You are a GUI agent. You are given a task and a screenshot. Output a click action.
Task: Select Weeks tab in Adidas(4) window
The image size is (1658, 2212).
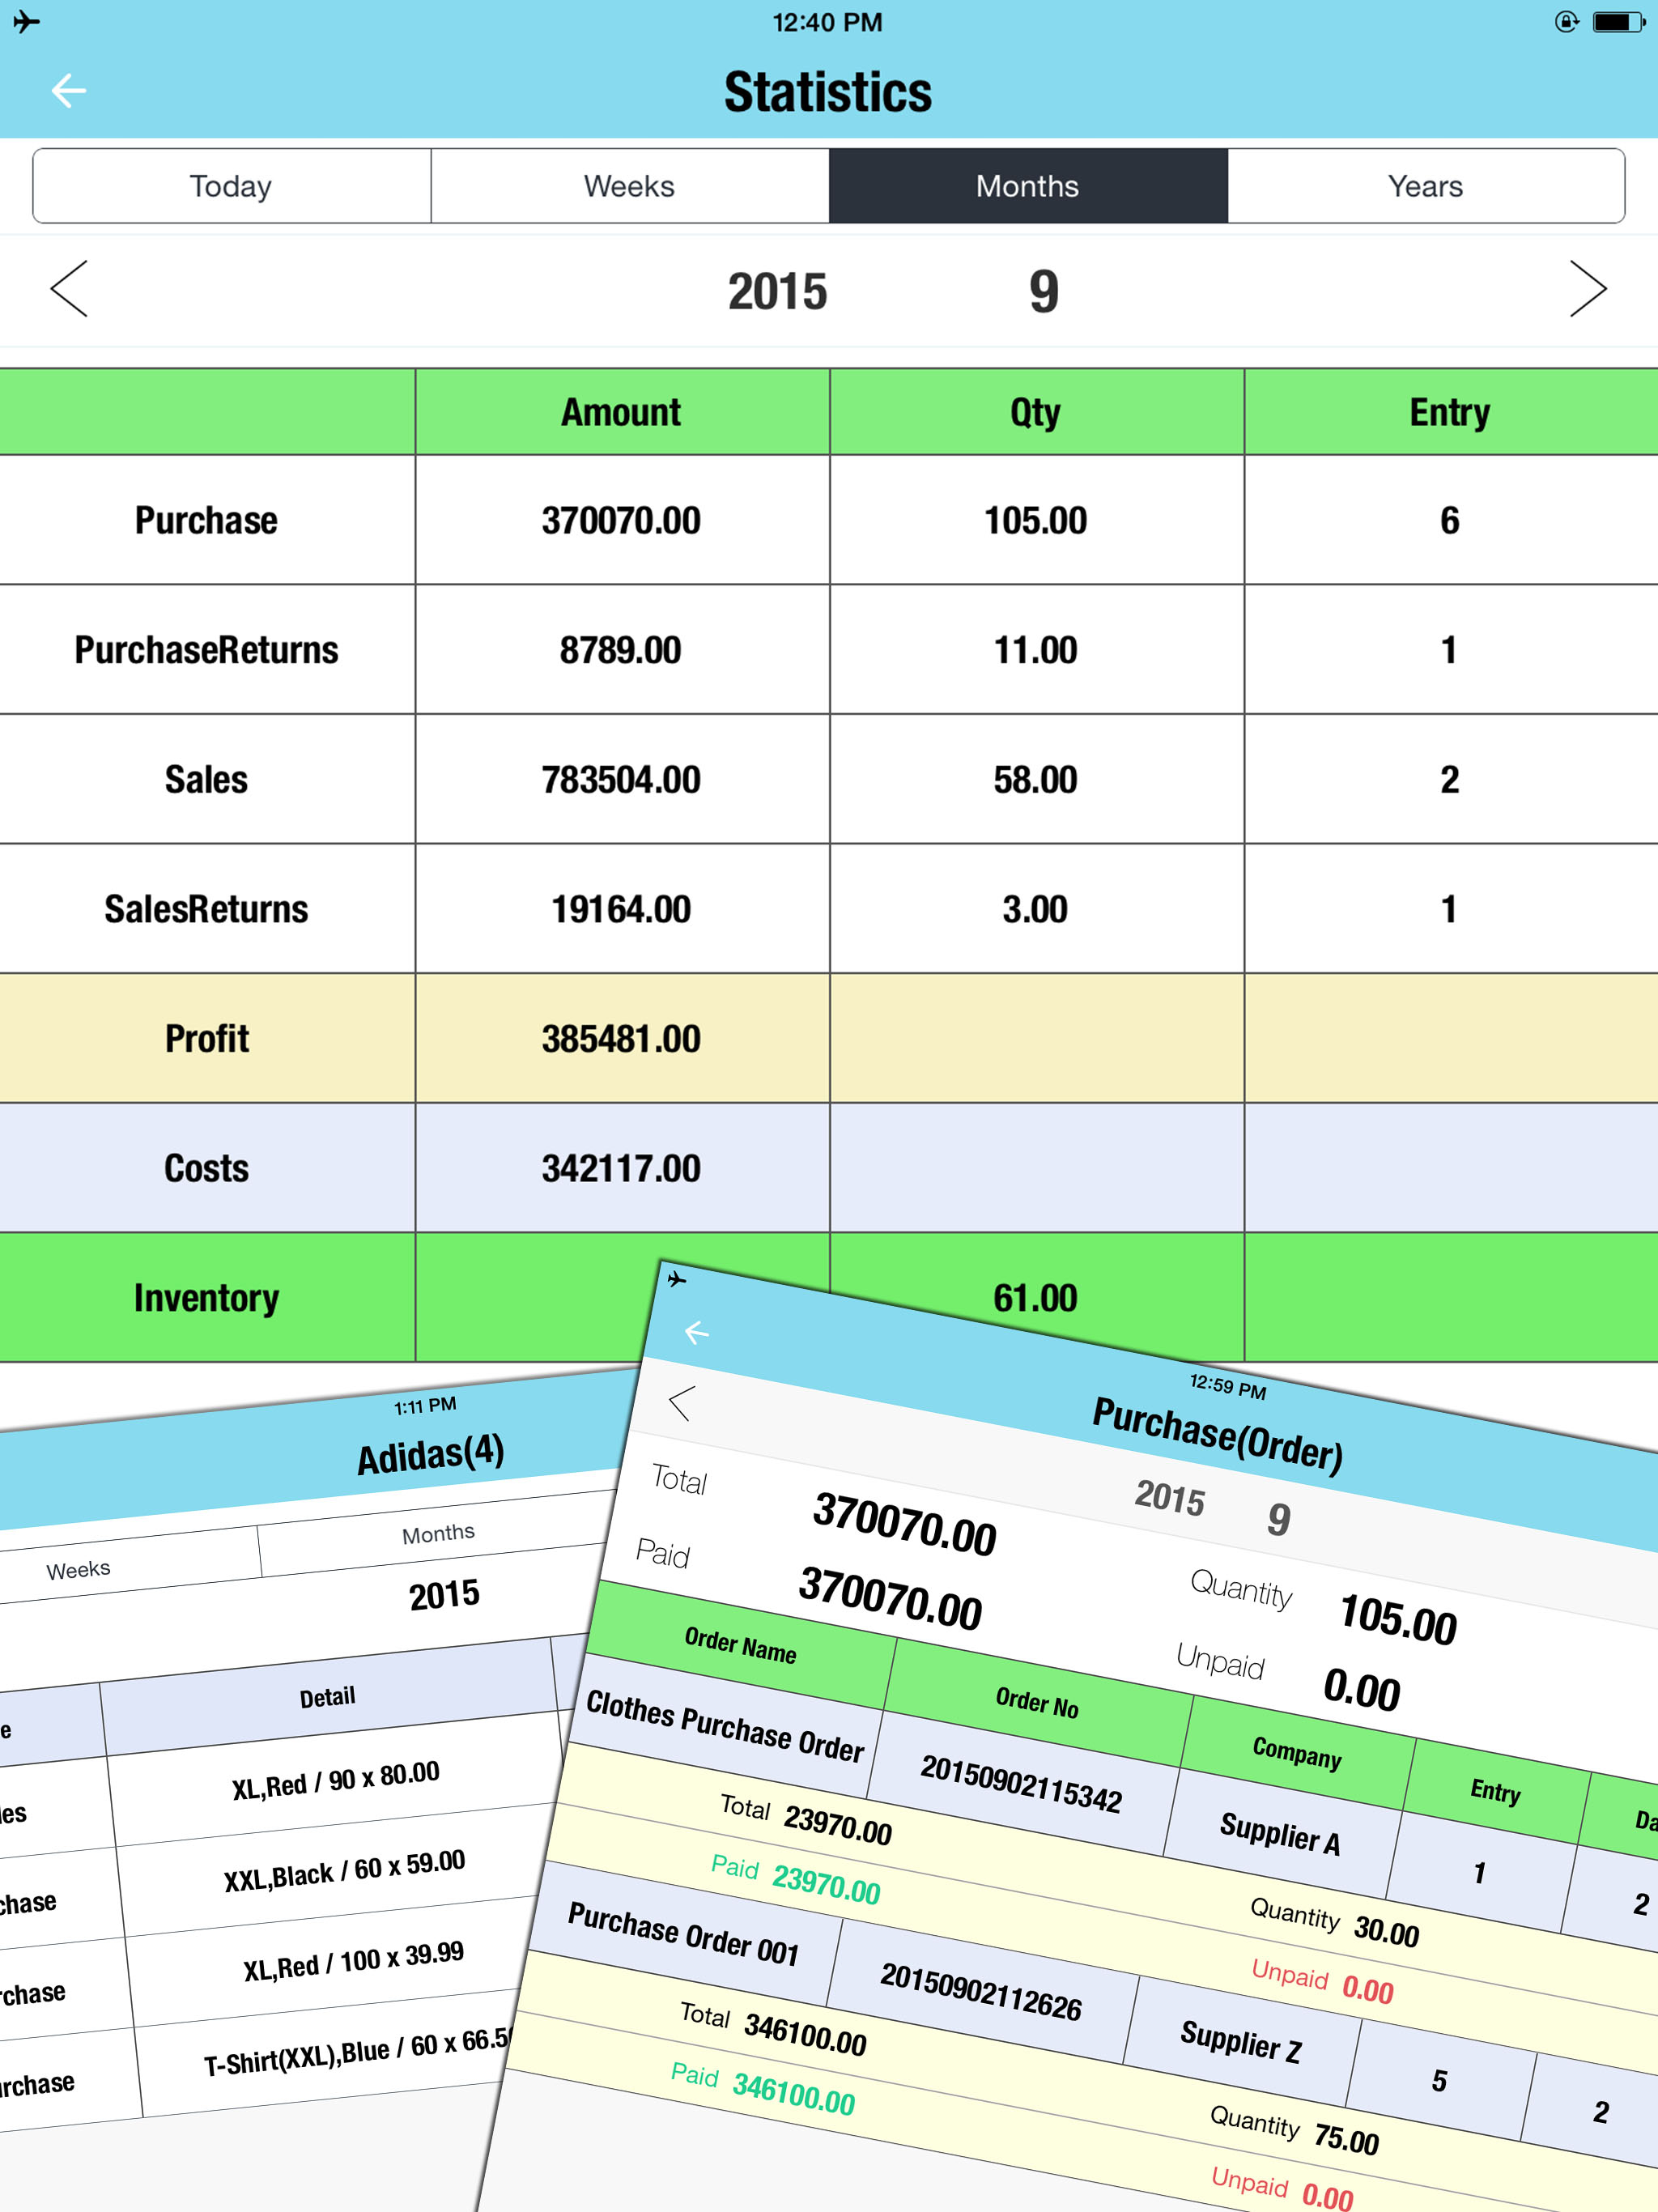(x=78, y=1569)
